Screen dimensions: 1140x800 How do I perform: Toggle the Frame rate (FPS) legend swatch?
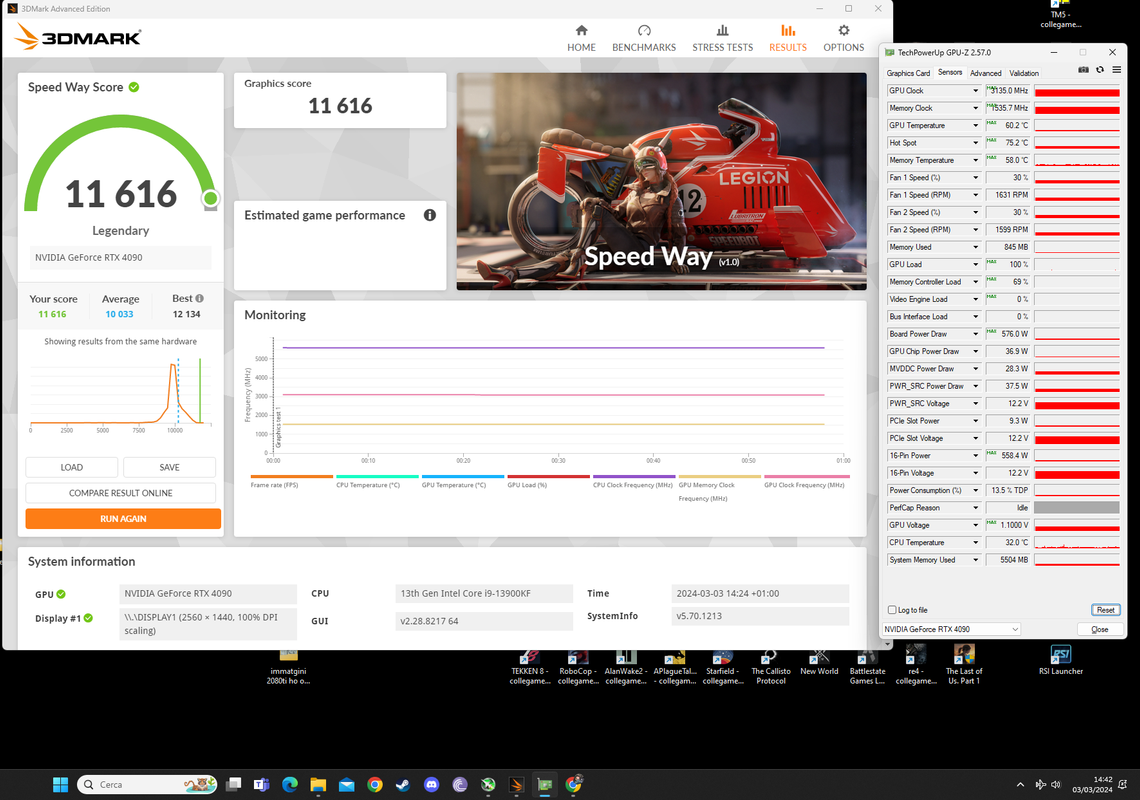coord(292,476)
